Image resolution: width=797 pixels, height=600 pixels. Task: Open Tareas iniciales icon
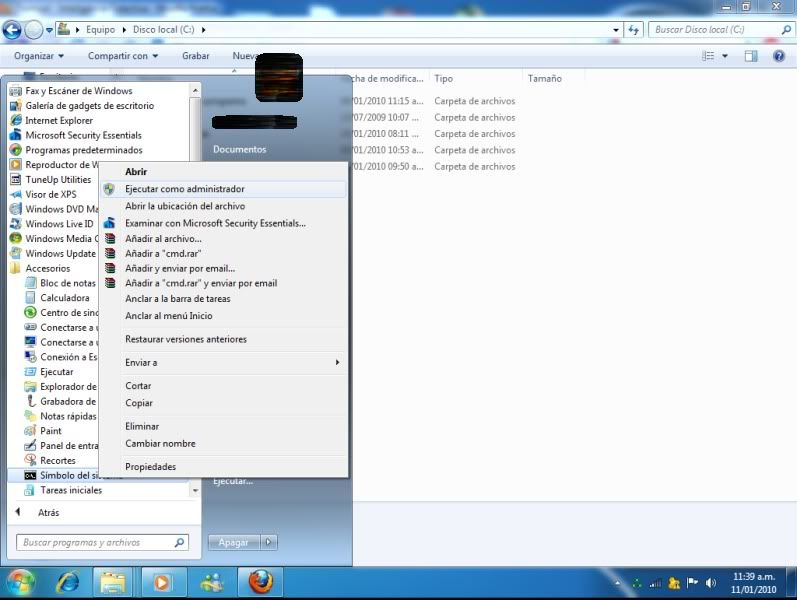[x=30, y=490]
